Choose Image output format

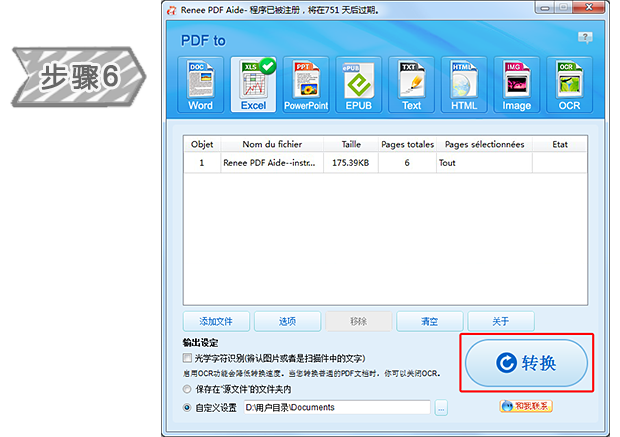coord(516,85)
